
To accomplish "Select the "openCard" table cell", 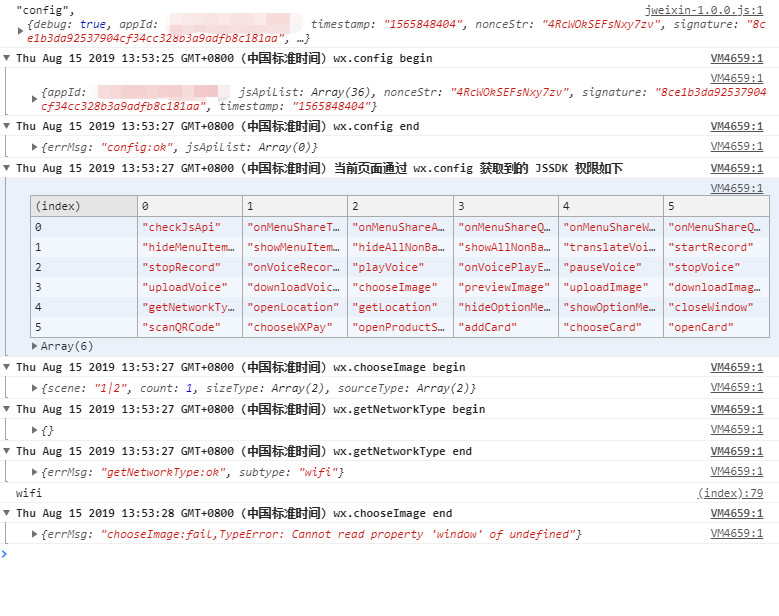I will click(x=716, y=327).
